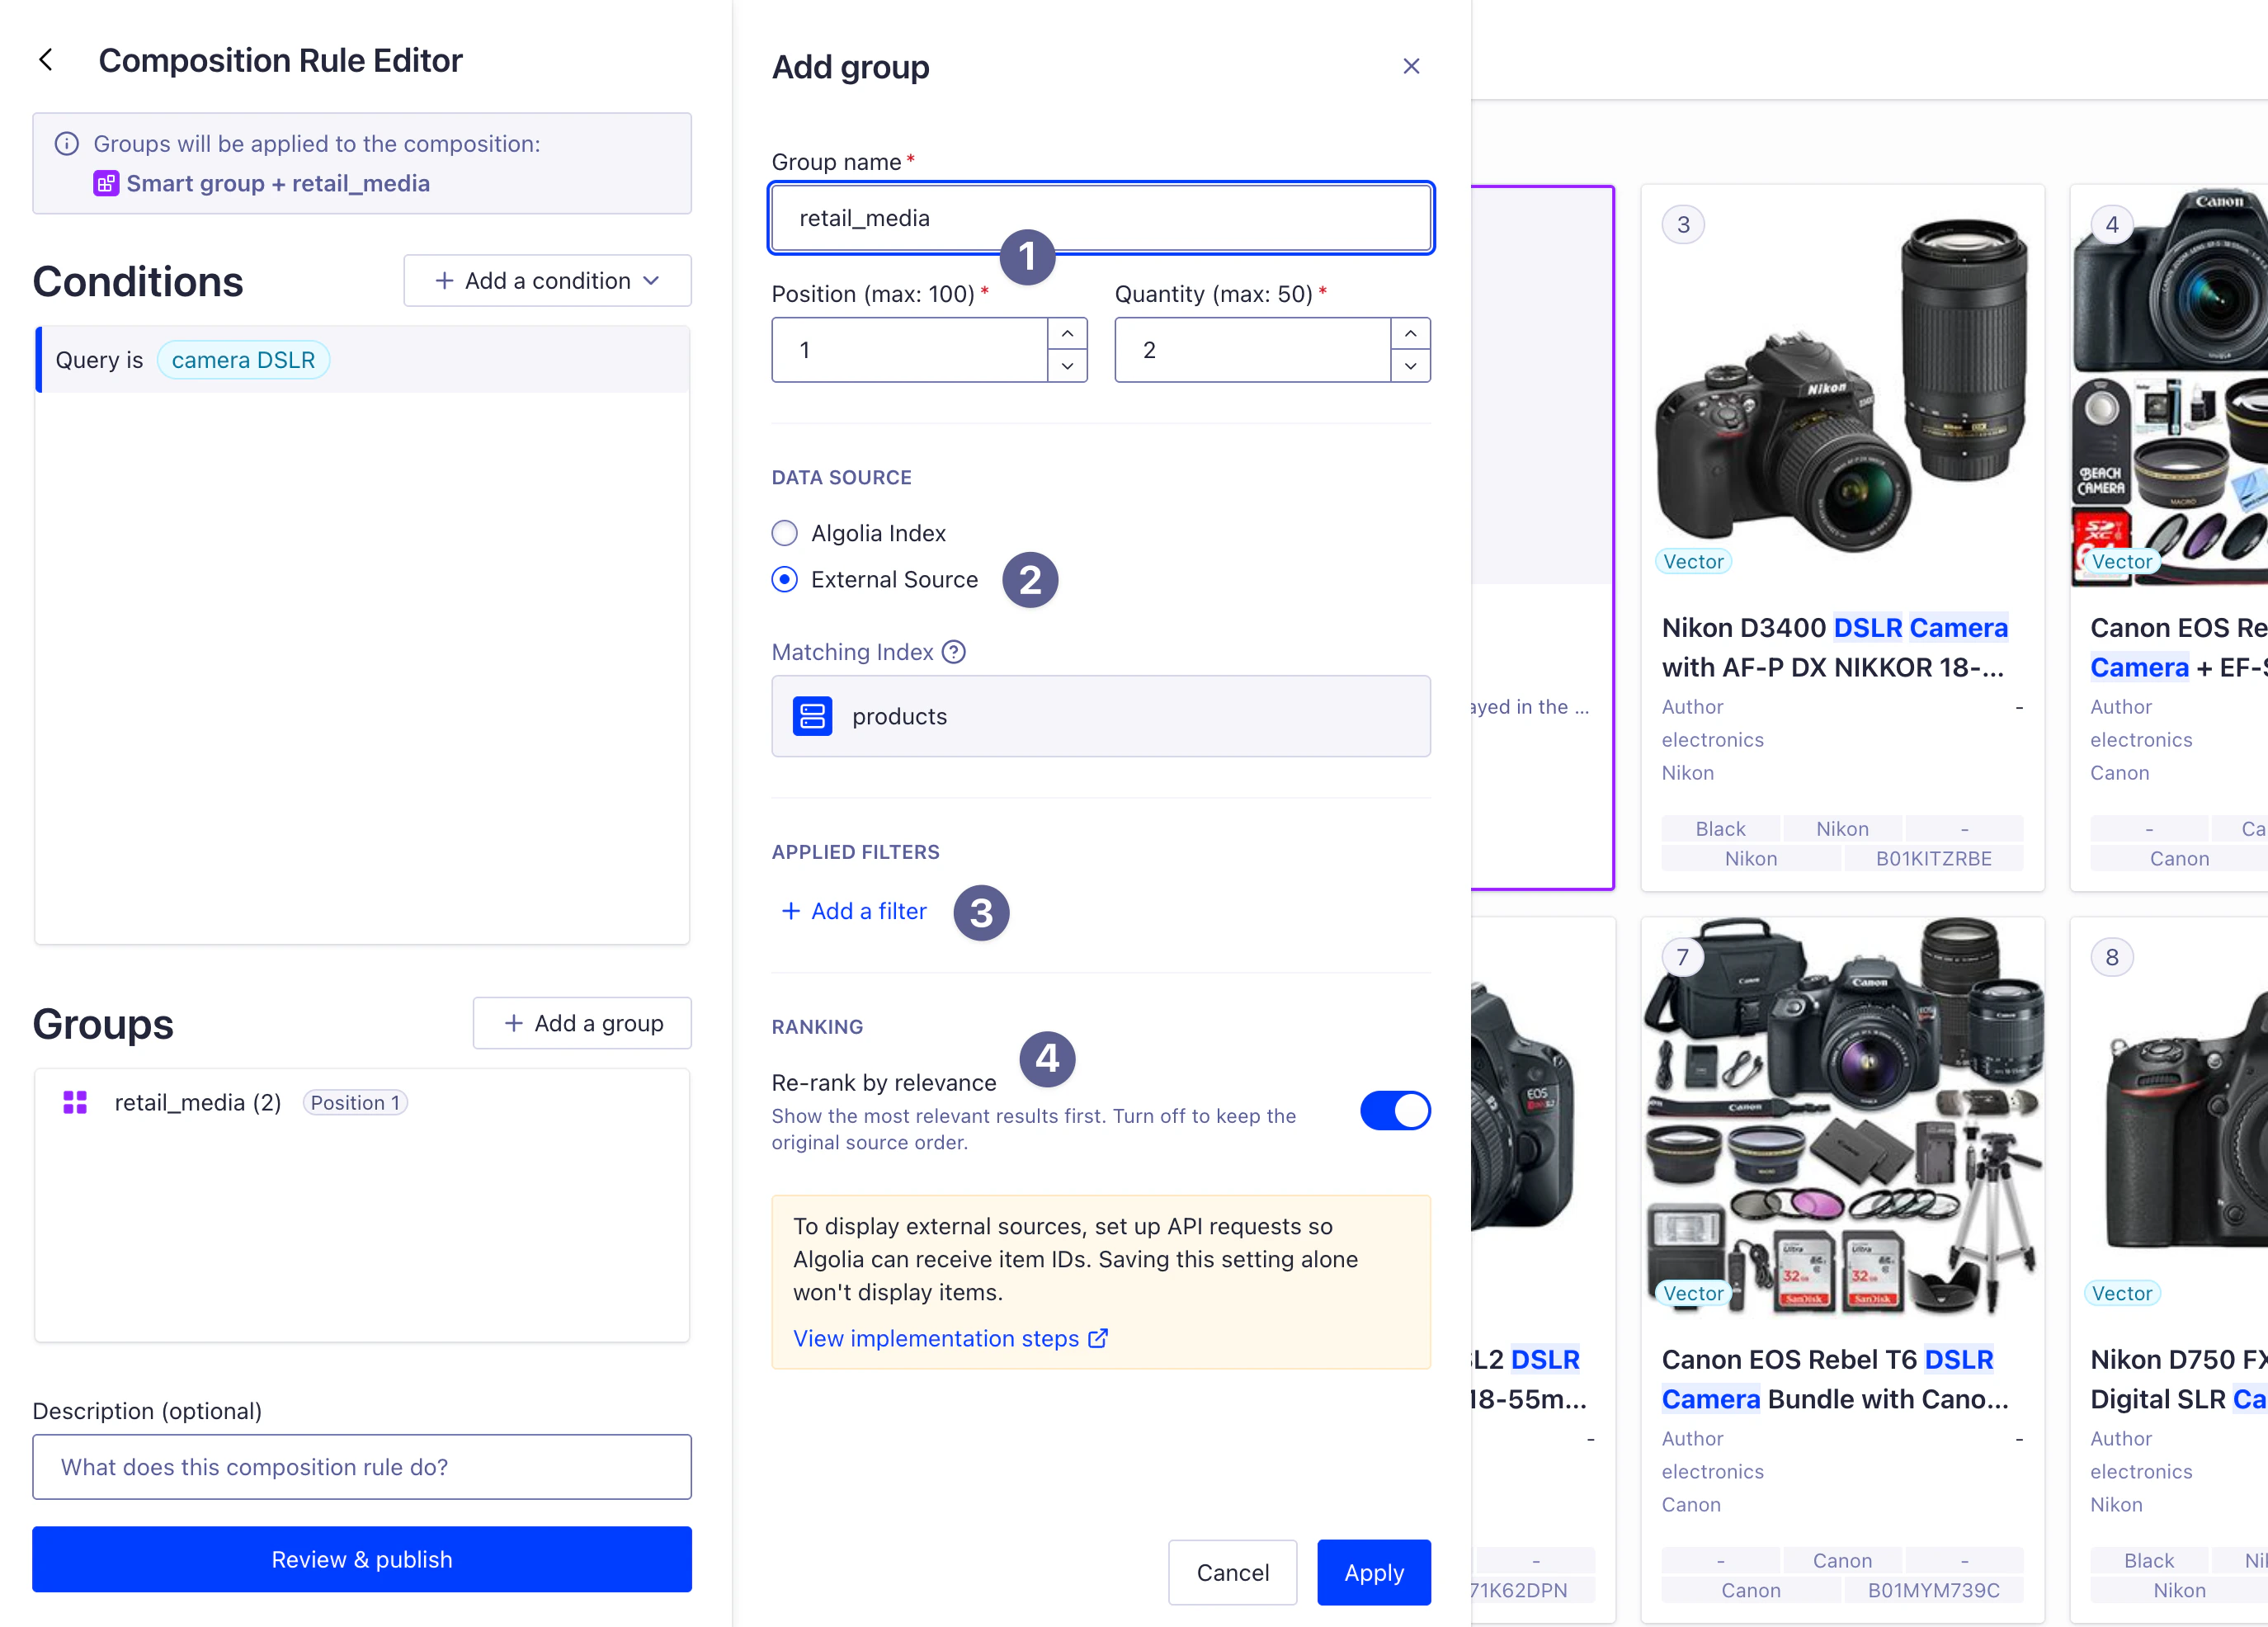Screen dimensions: 2268x1627
Task: Click the description field for the composition rule
Action: [362, 1467]
